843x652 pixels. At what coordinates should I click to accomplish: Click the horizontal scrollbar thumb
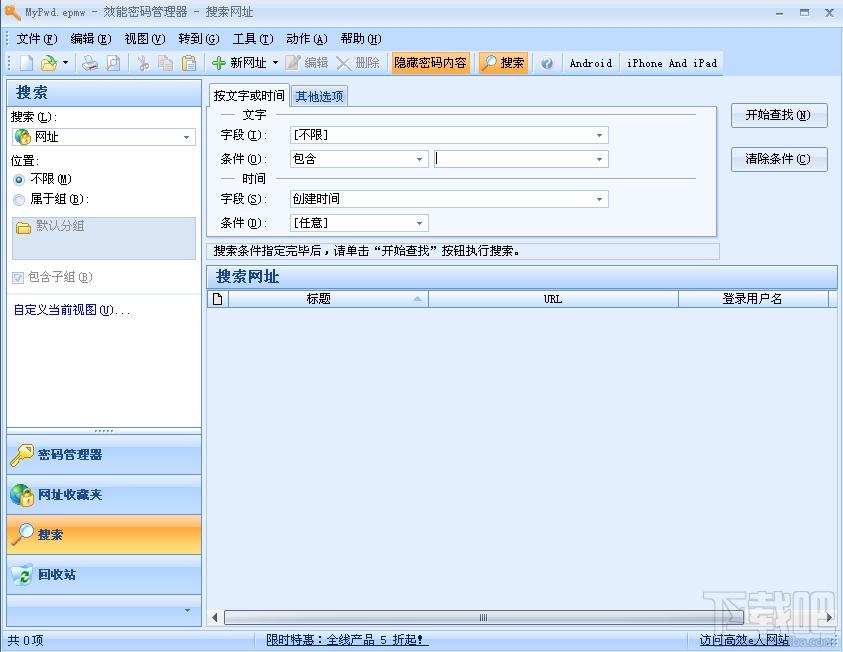point(483,618)
